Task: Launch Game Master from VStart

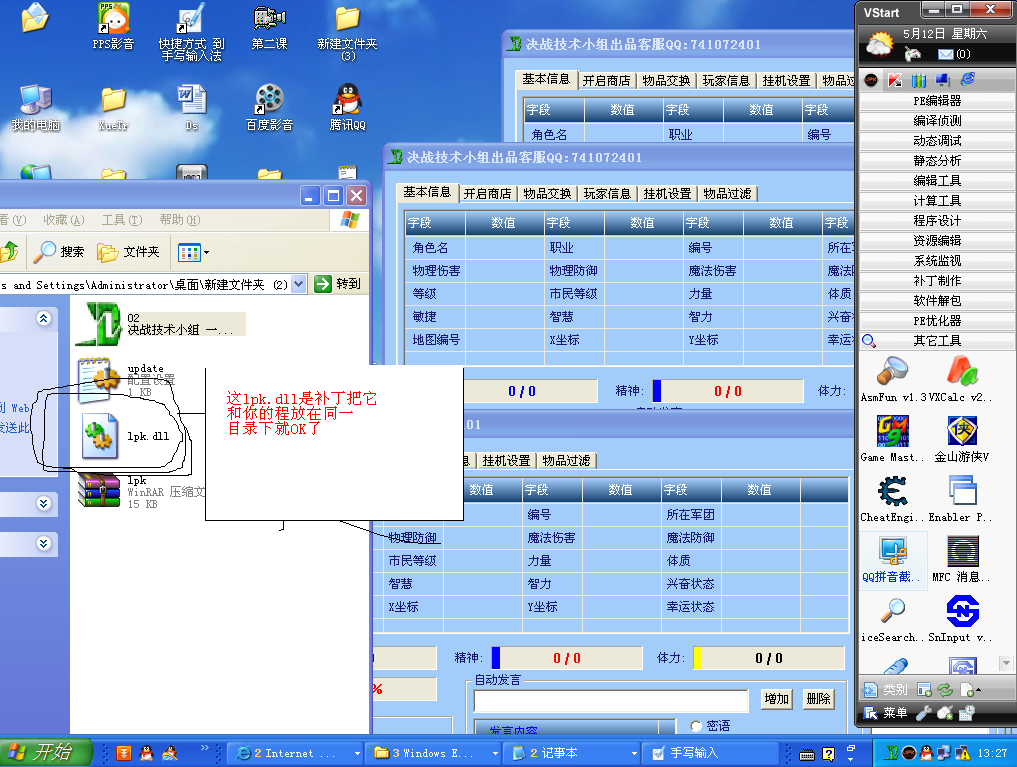Action: (x=893, y=439)
